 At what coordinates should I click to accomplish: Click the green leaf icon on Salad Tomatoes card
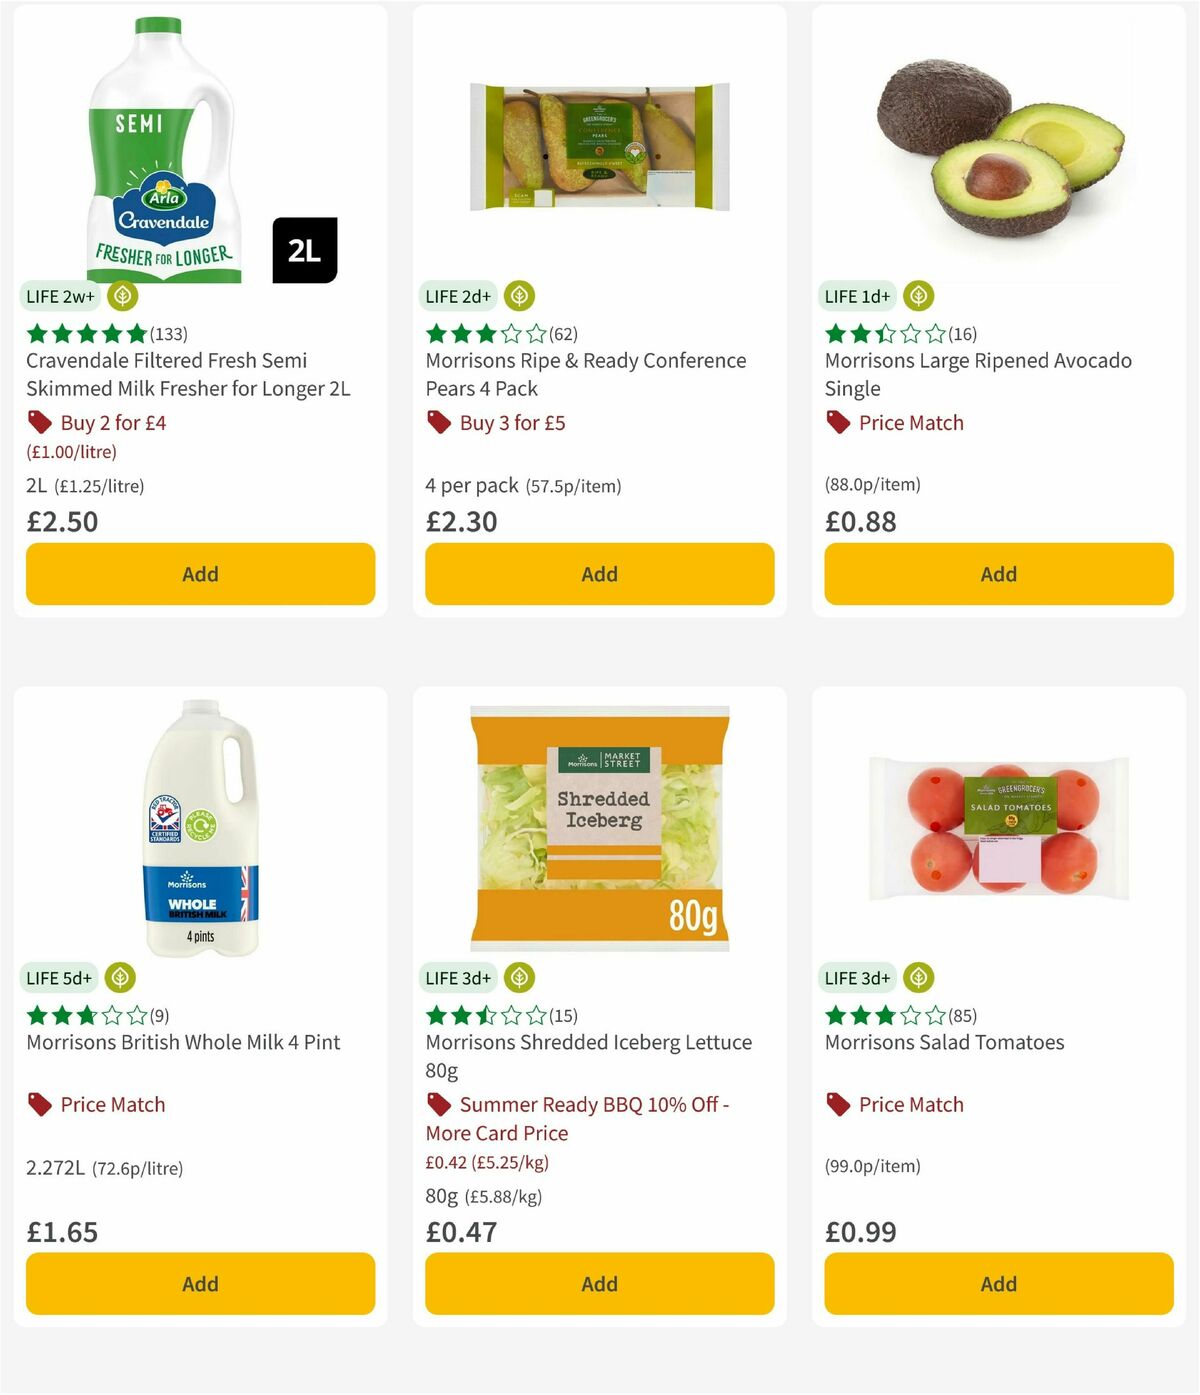coord(917,978)
